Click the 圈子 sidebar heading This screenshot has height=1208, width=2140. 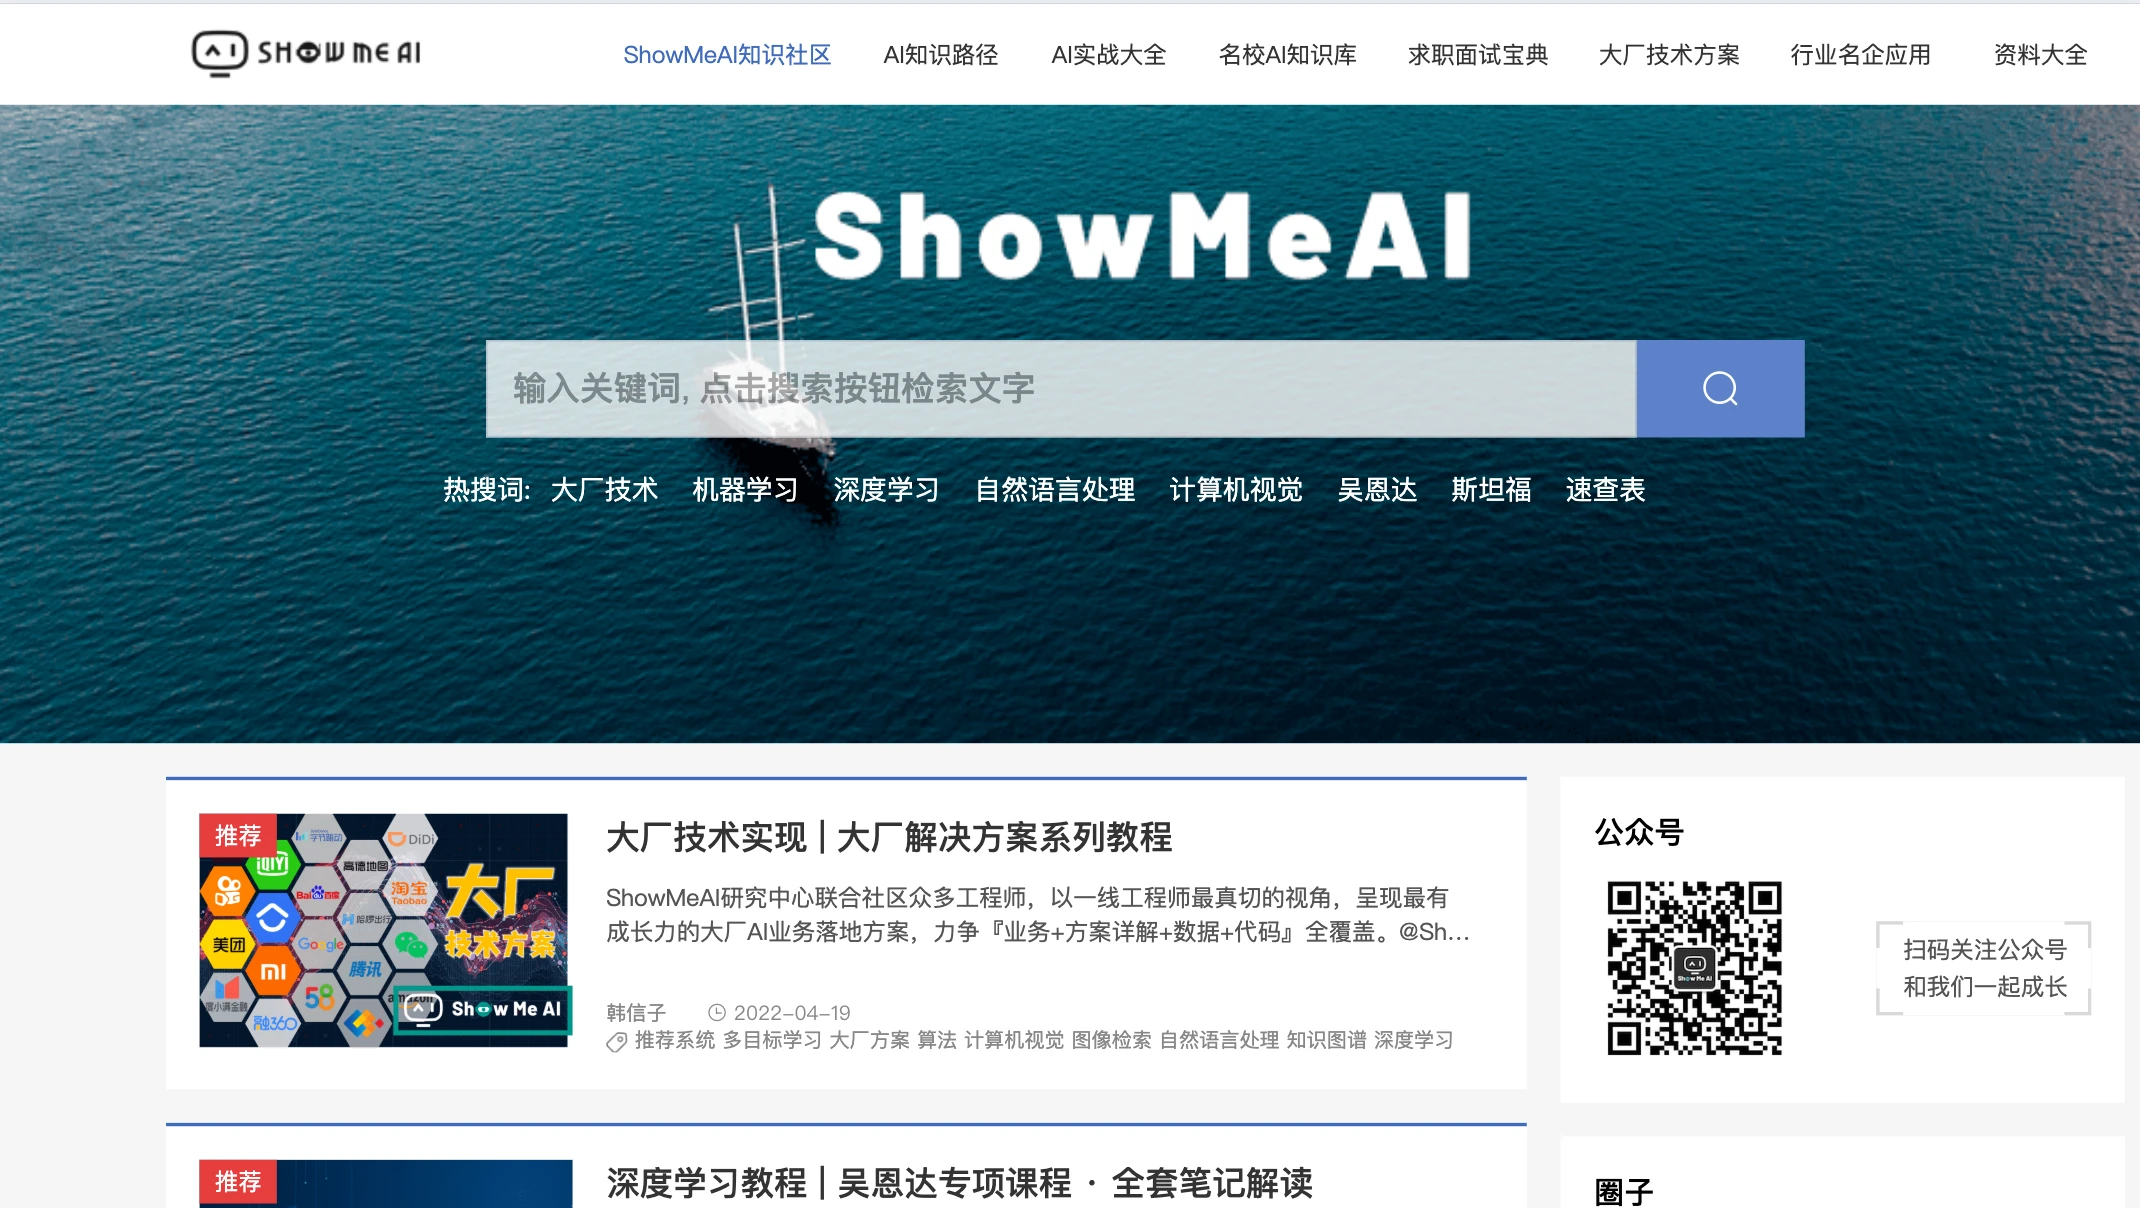point(1624,1191)
